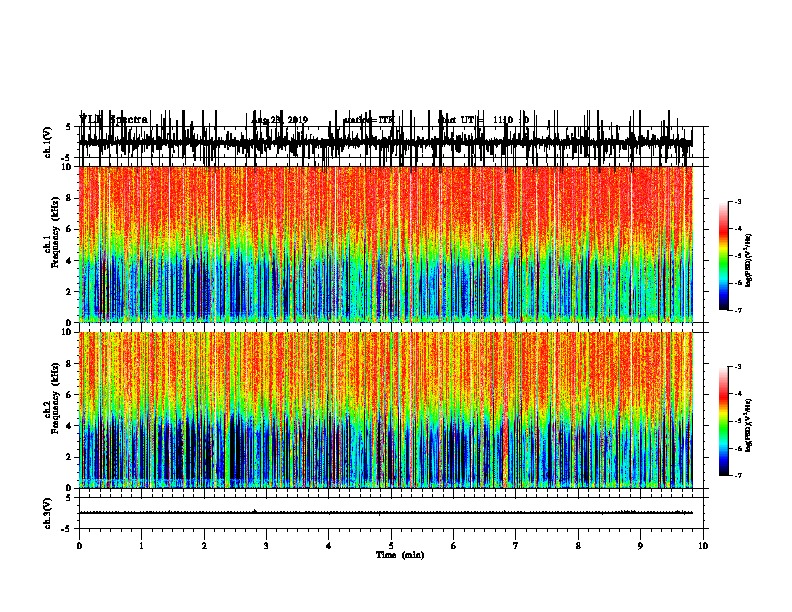Click the '9' time axis tick label

click(x=640, y=546)
